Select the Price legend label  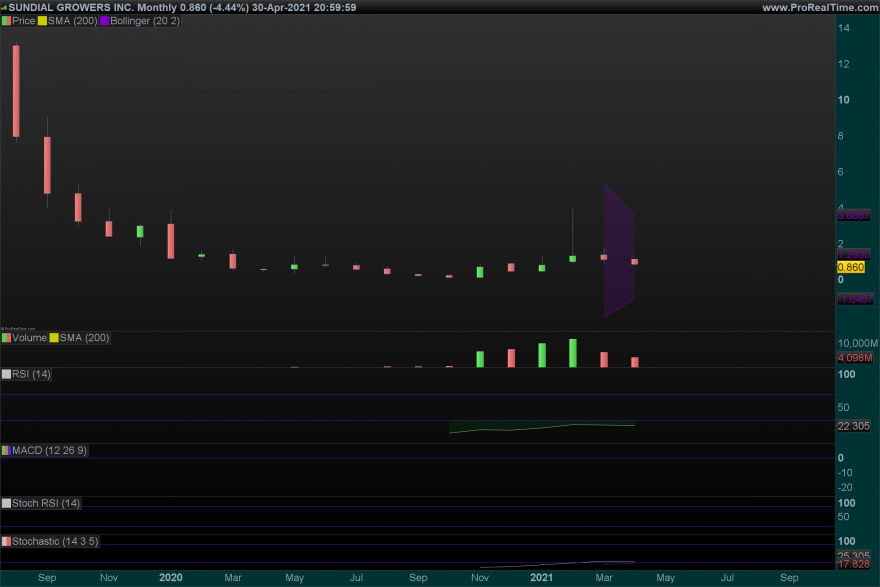24,21
